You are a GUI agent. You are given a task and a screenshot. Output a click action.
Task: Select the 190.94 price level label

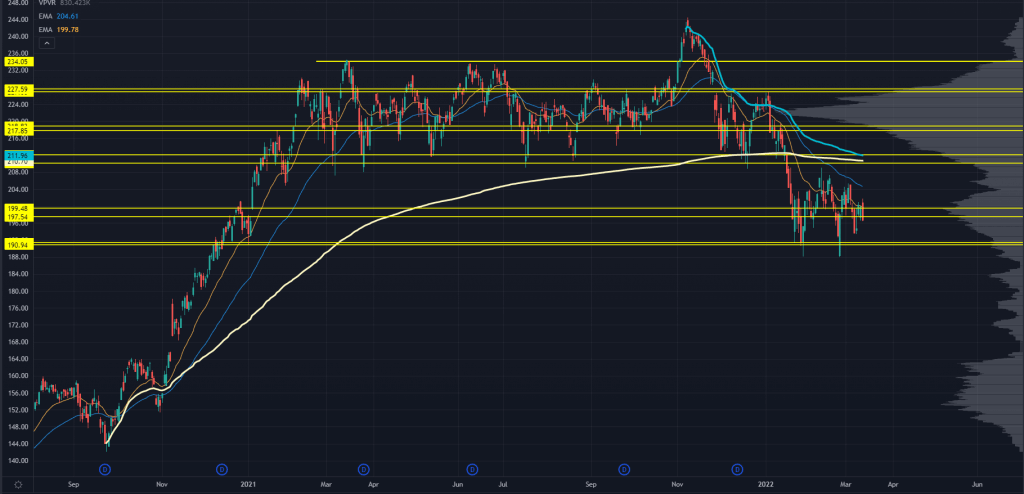click(x=16, y=244)
